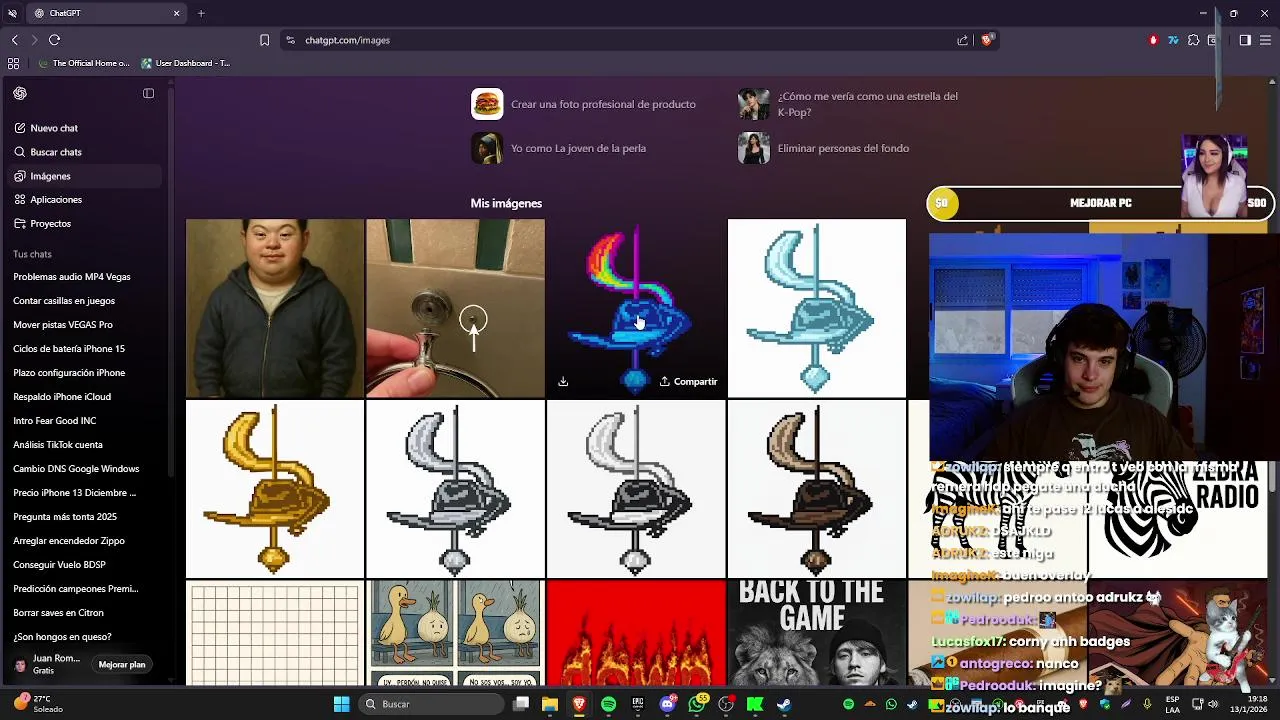
Task: Open the chat 'Mover pistas VEGAS Pro'
Action: [63, 325]
